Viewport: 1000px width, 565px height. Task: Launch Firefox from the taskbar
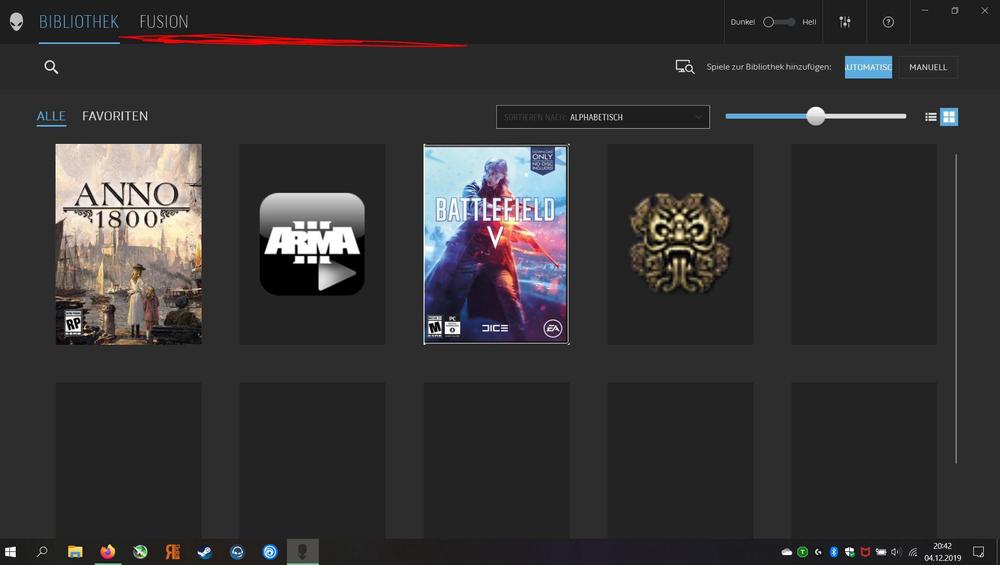click(x=108, y=551)
